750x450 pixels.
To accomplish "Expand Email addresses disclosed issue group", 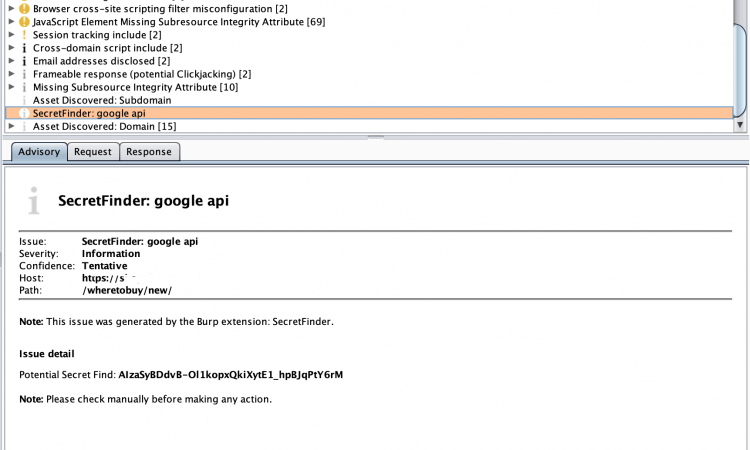I will (x=11, y=61).
